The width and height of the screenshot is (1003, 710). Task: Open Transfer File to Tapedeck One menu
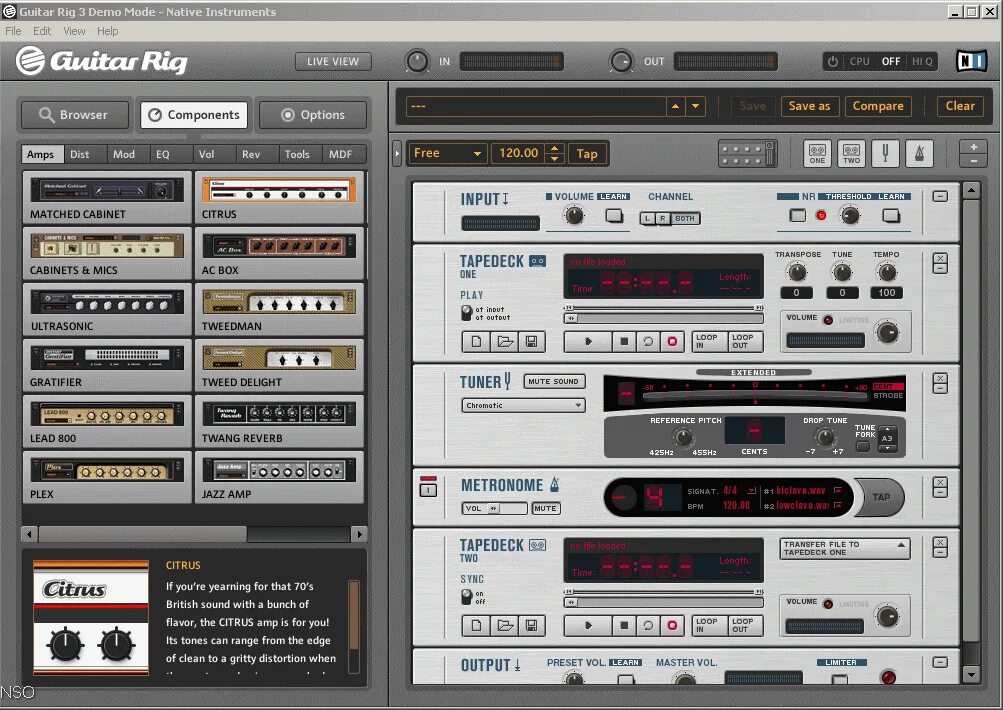click(x=844, y=549)
